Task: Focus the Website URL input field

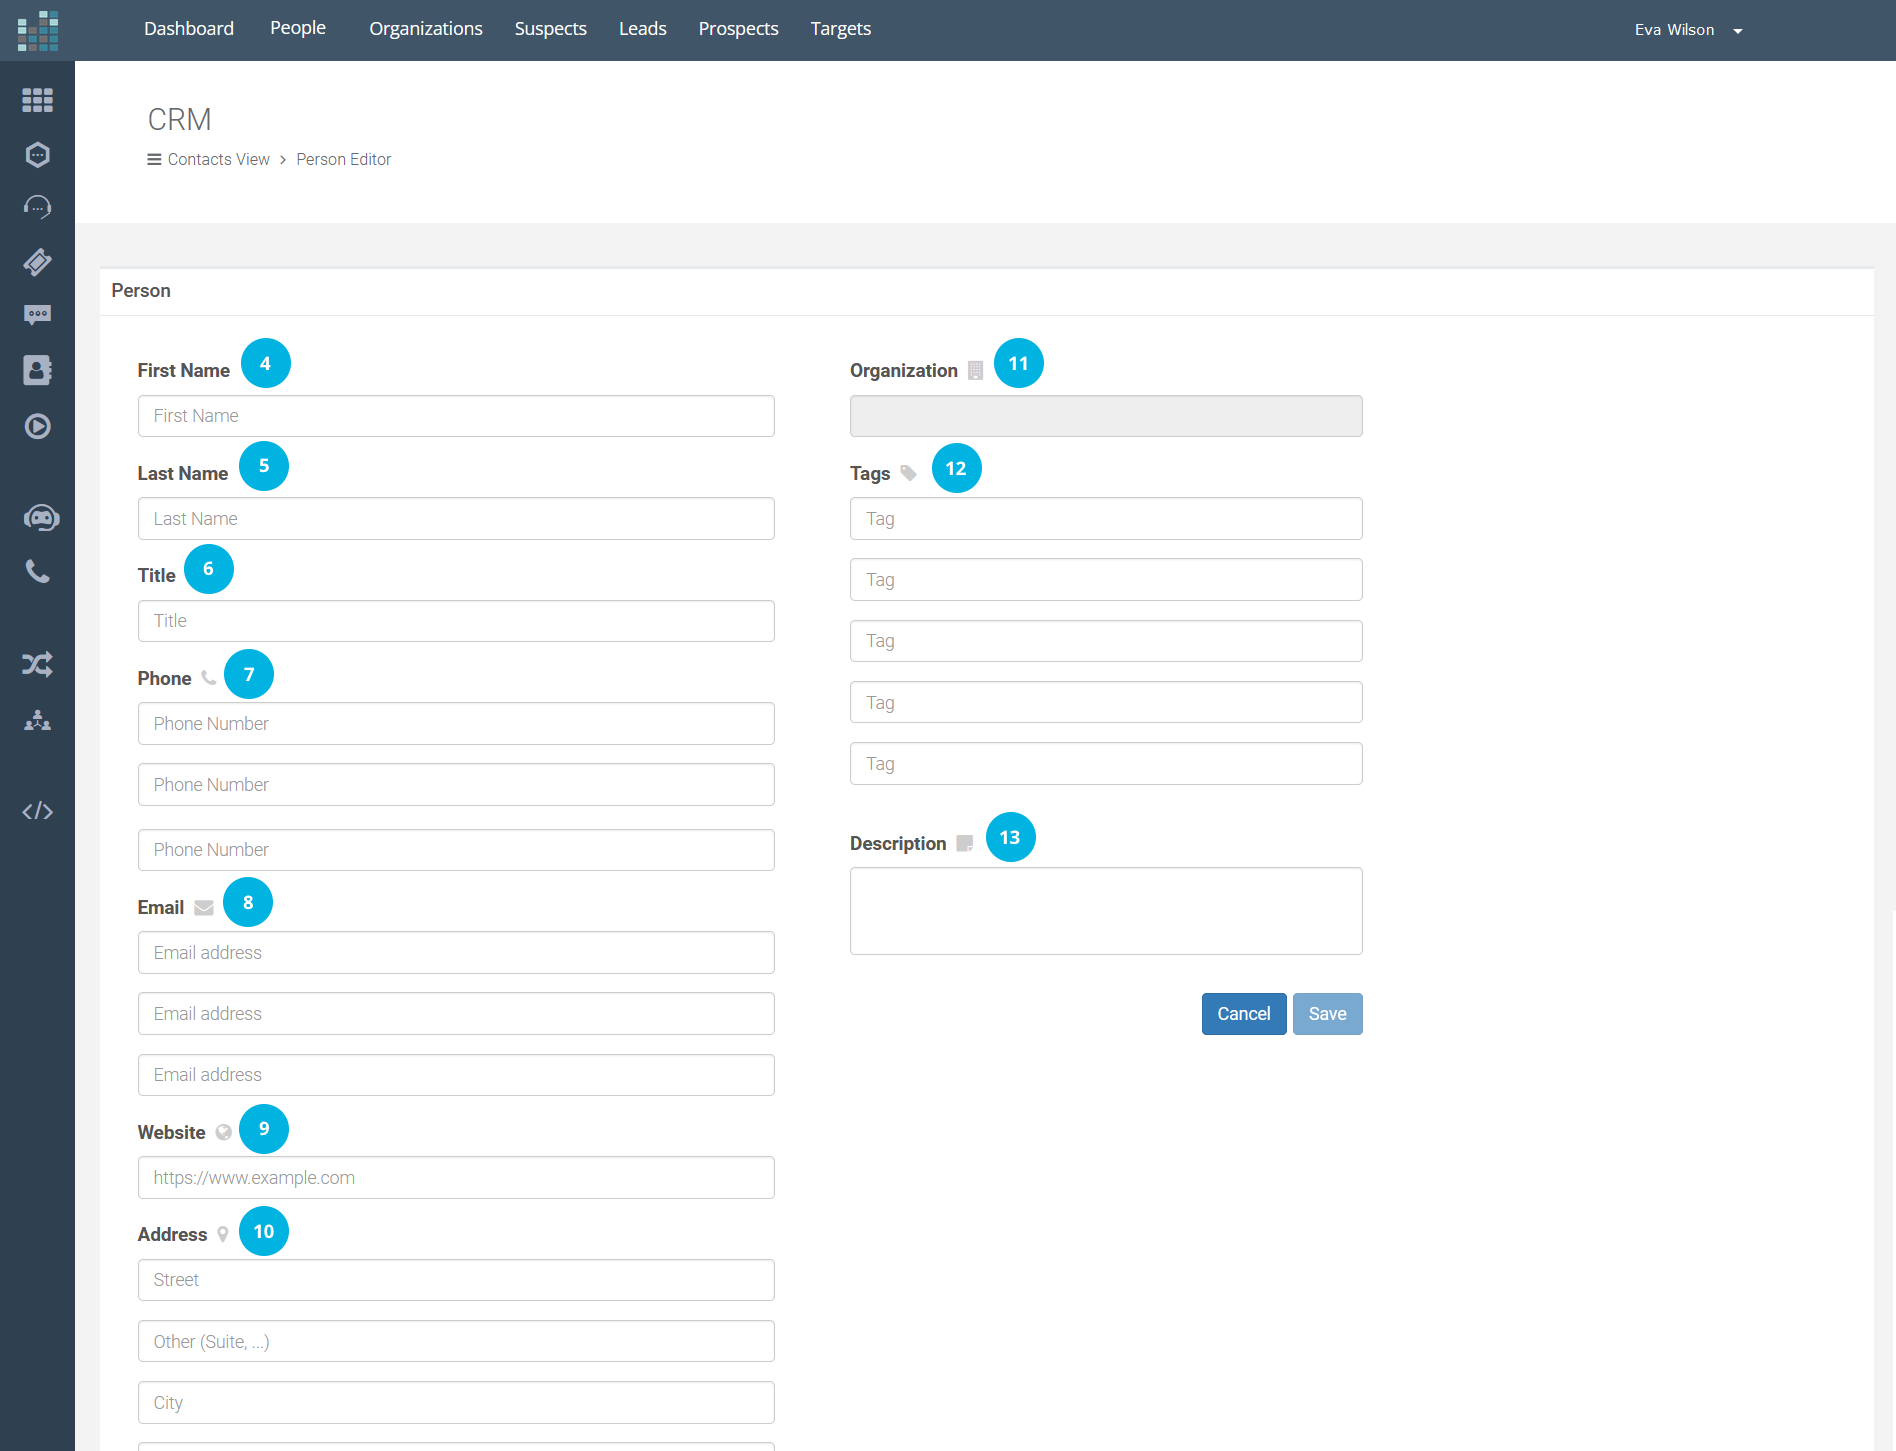Action: (x=456, y=1178)
